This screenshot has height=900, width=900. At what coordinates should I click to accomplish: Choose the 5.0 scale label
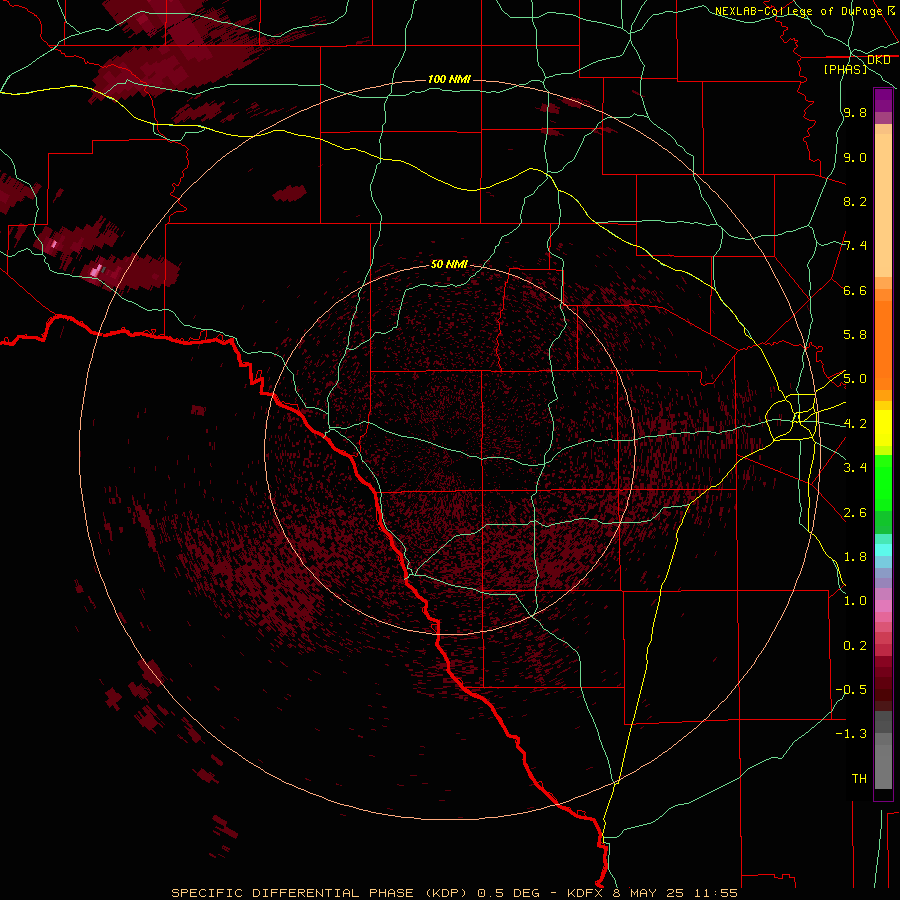(855, 379)
